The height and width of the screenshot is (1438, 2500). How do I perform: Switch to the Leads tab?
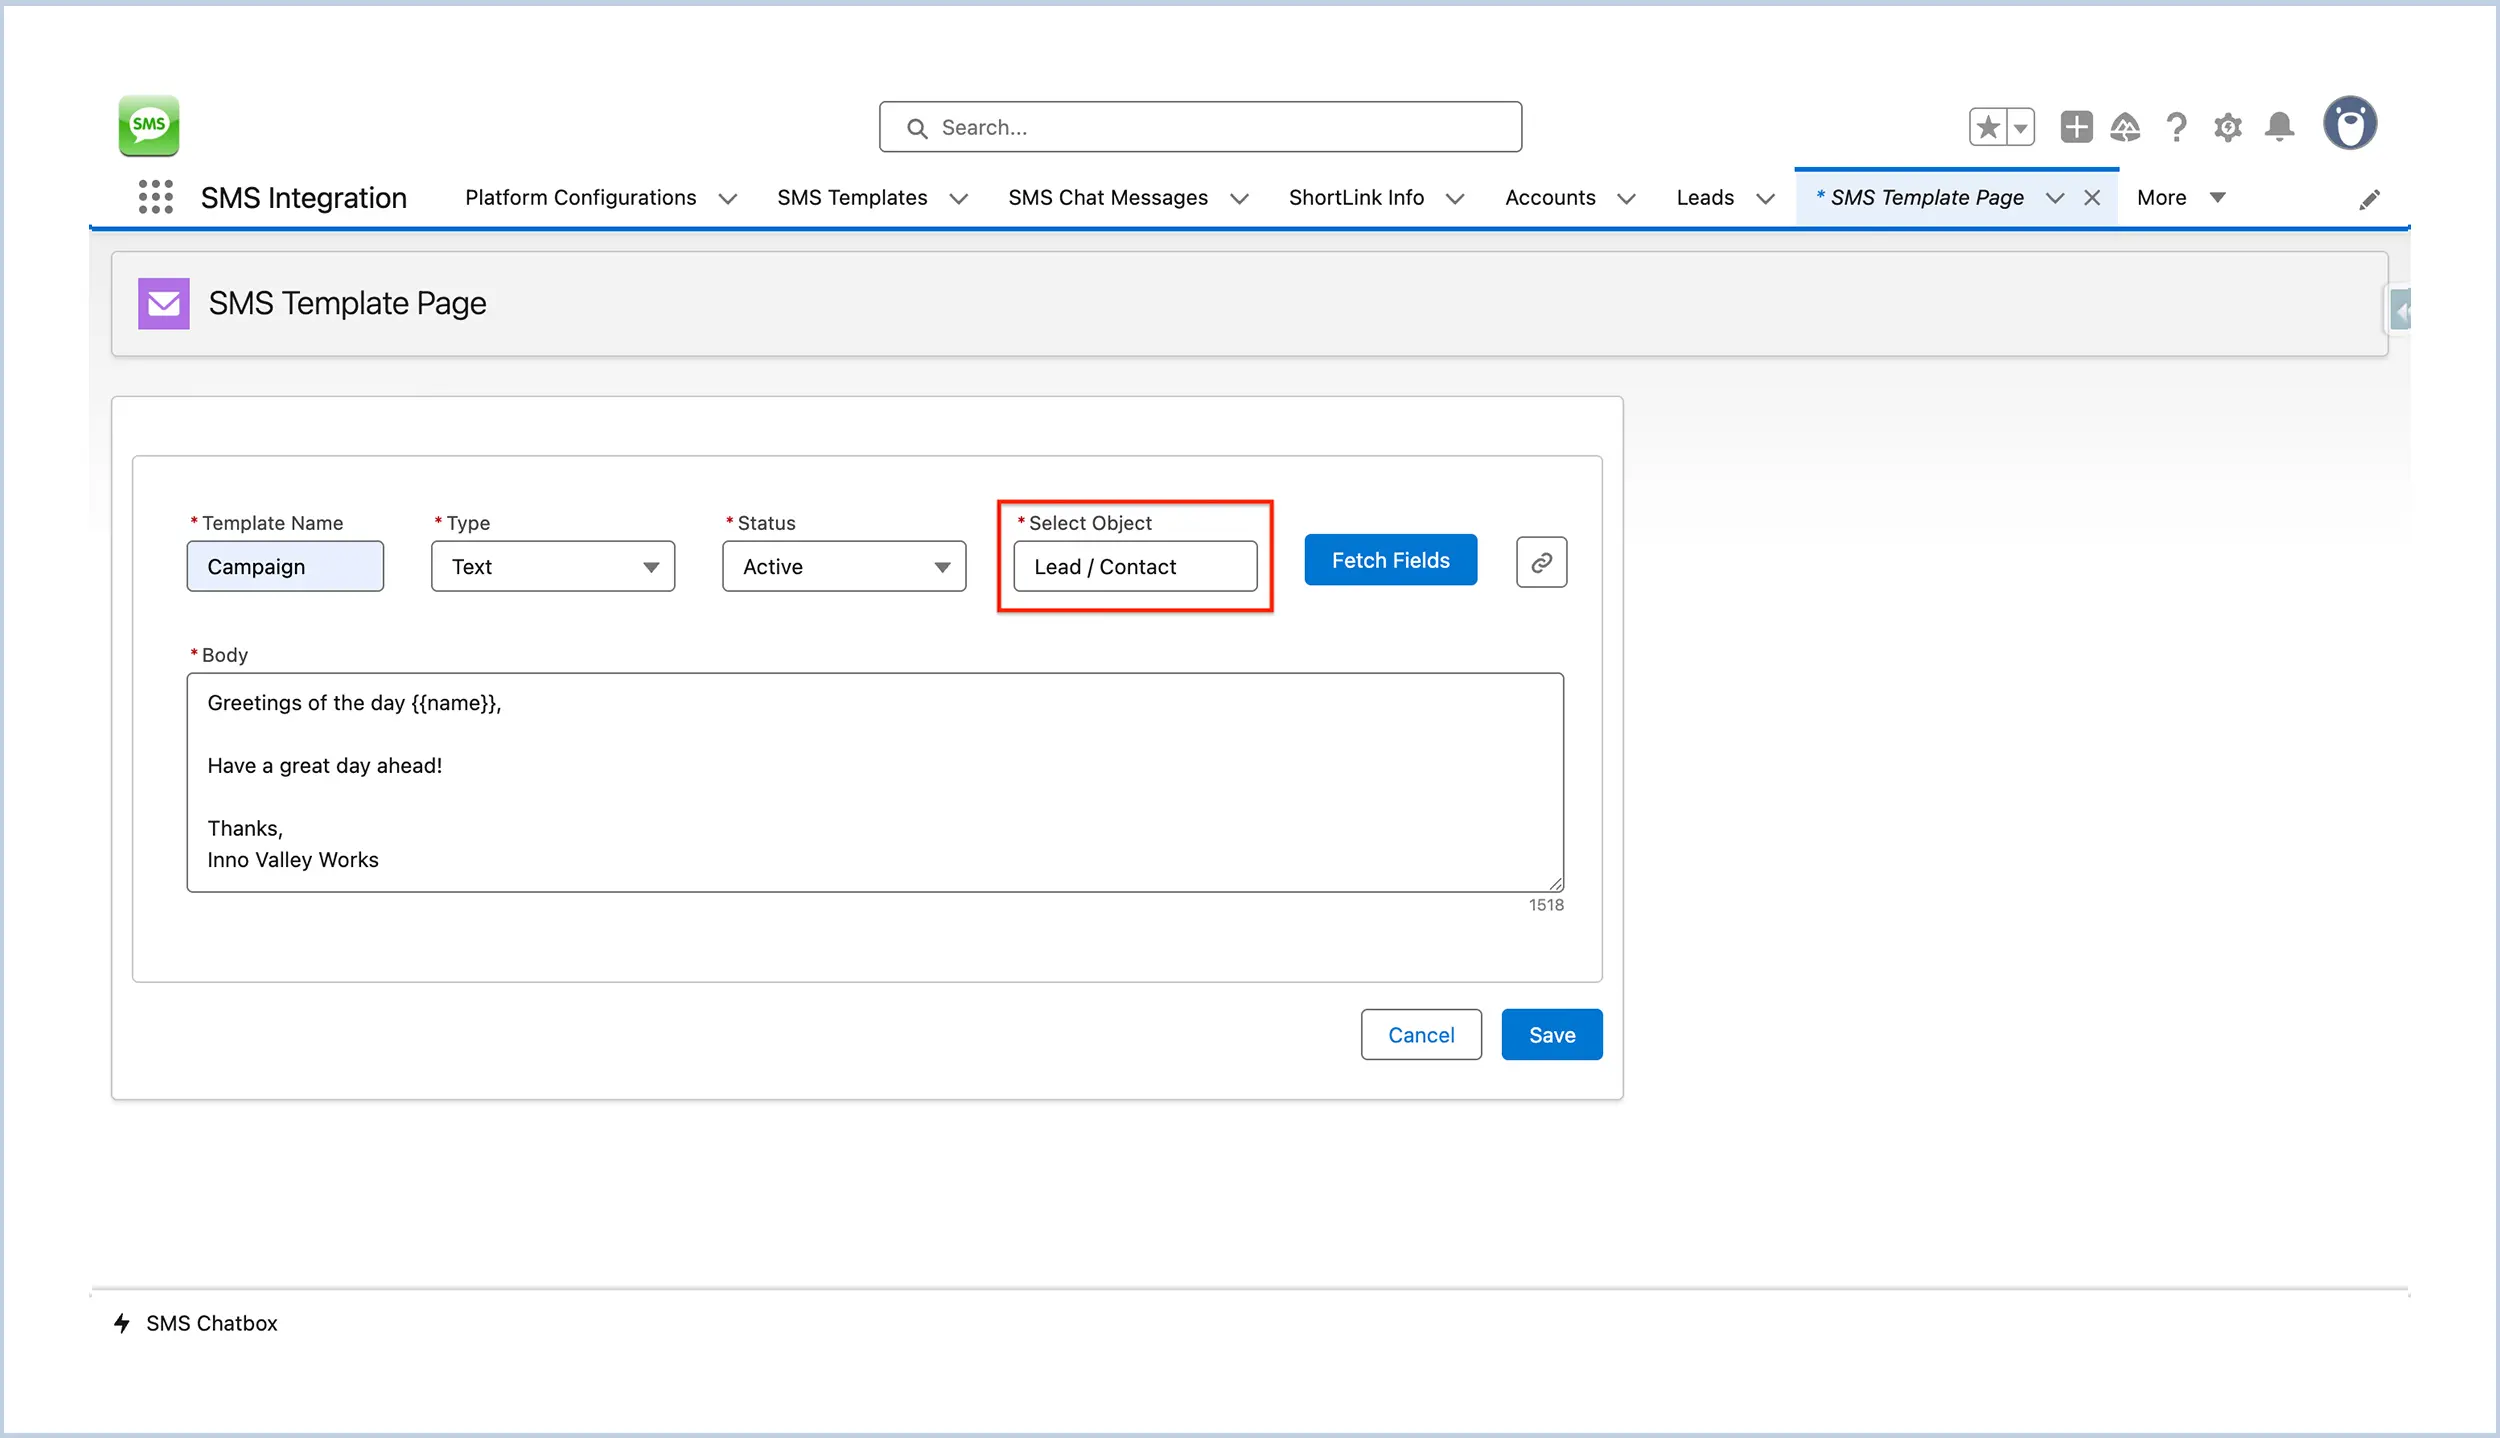click(x=1705, y=197)
